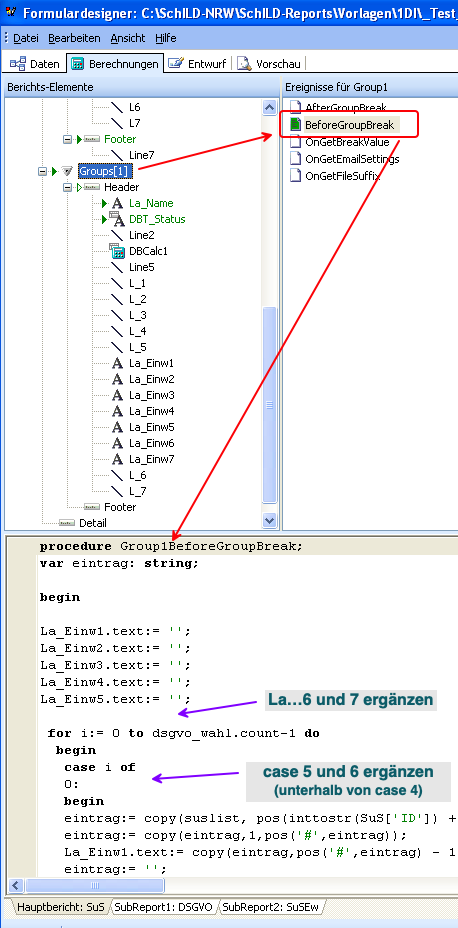This screenshot has height=928, width=458.
Task: Select the La_Einw4 label
Action: pos(151,411)
